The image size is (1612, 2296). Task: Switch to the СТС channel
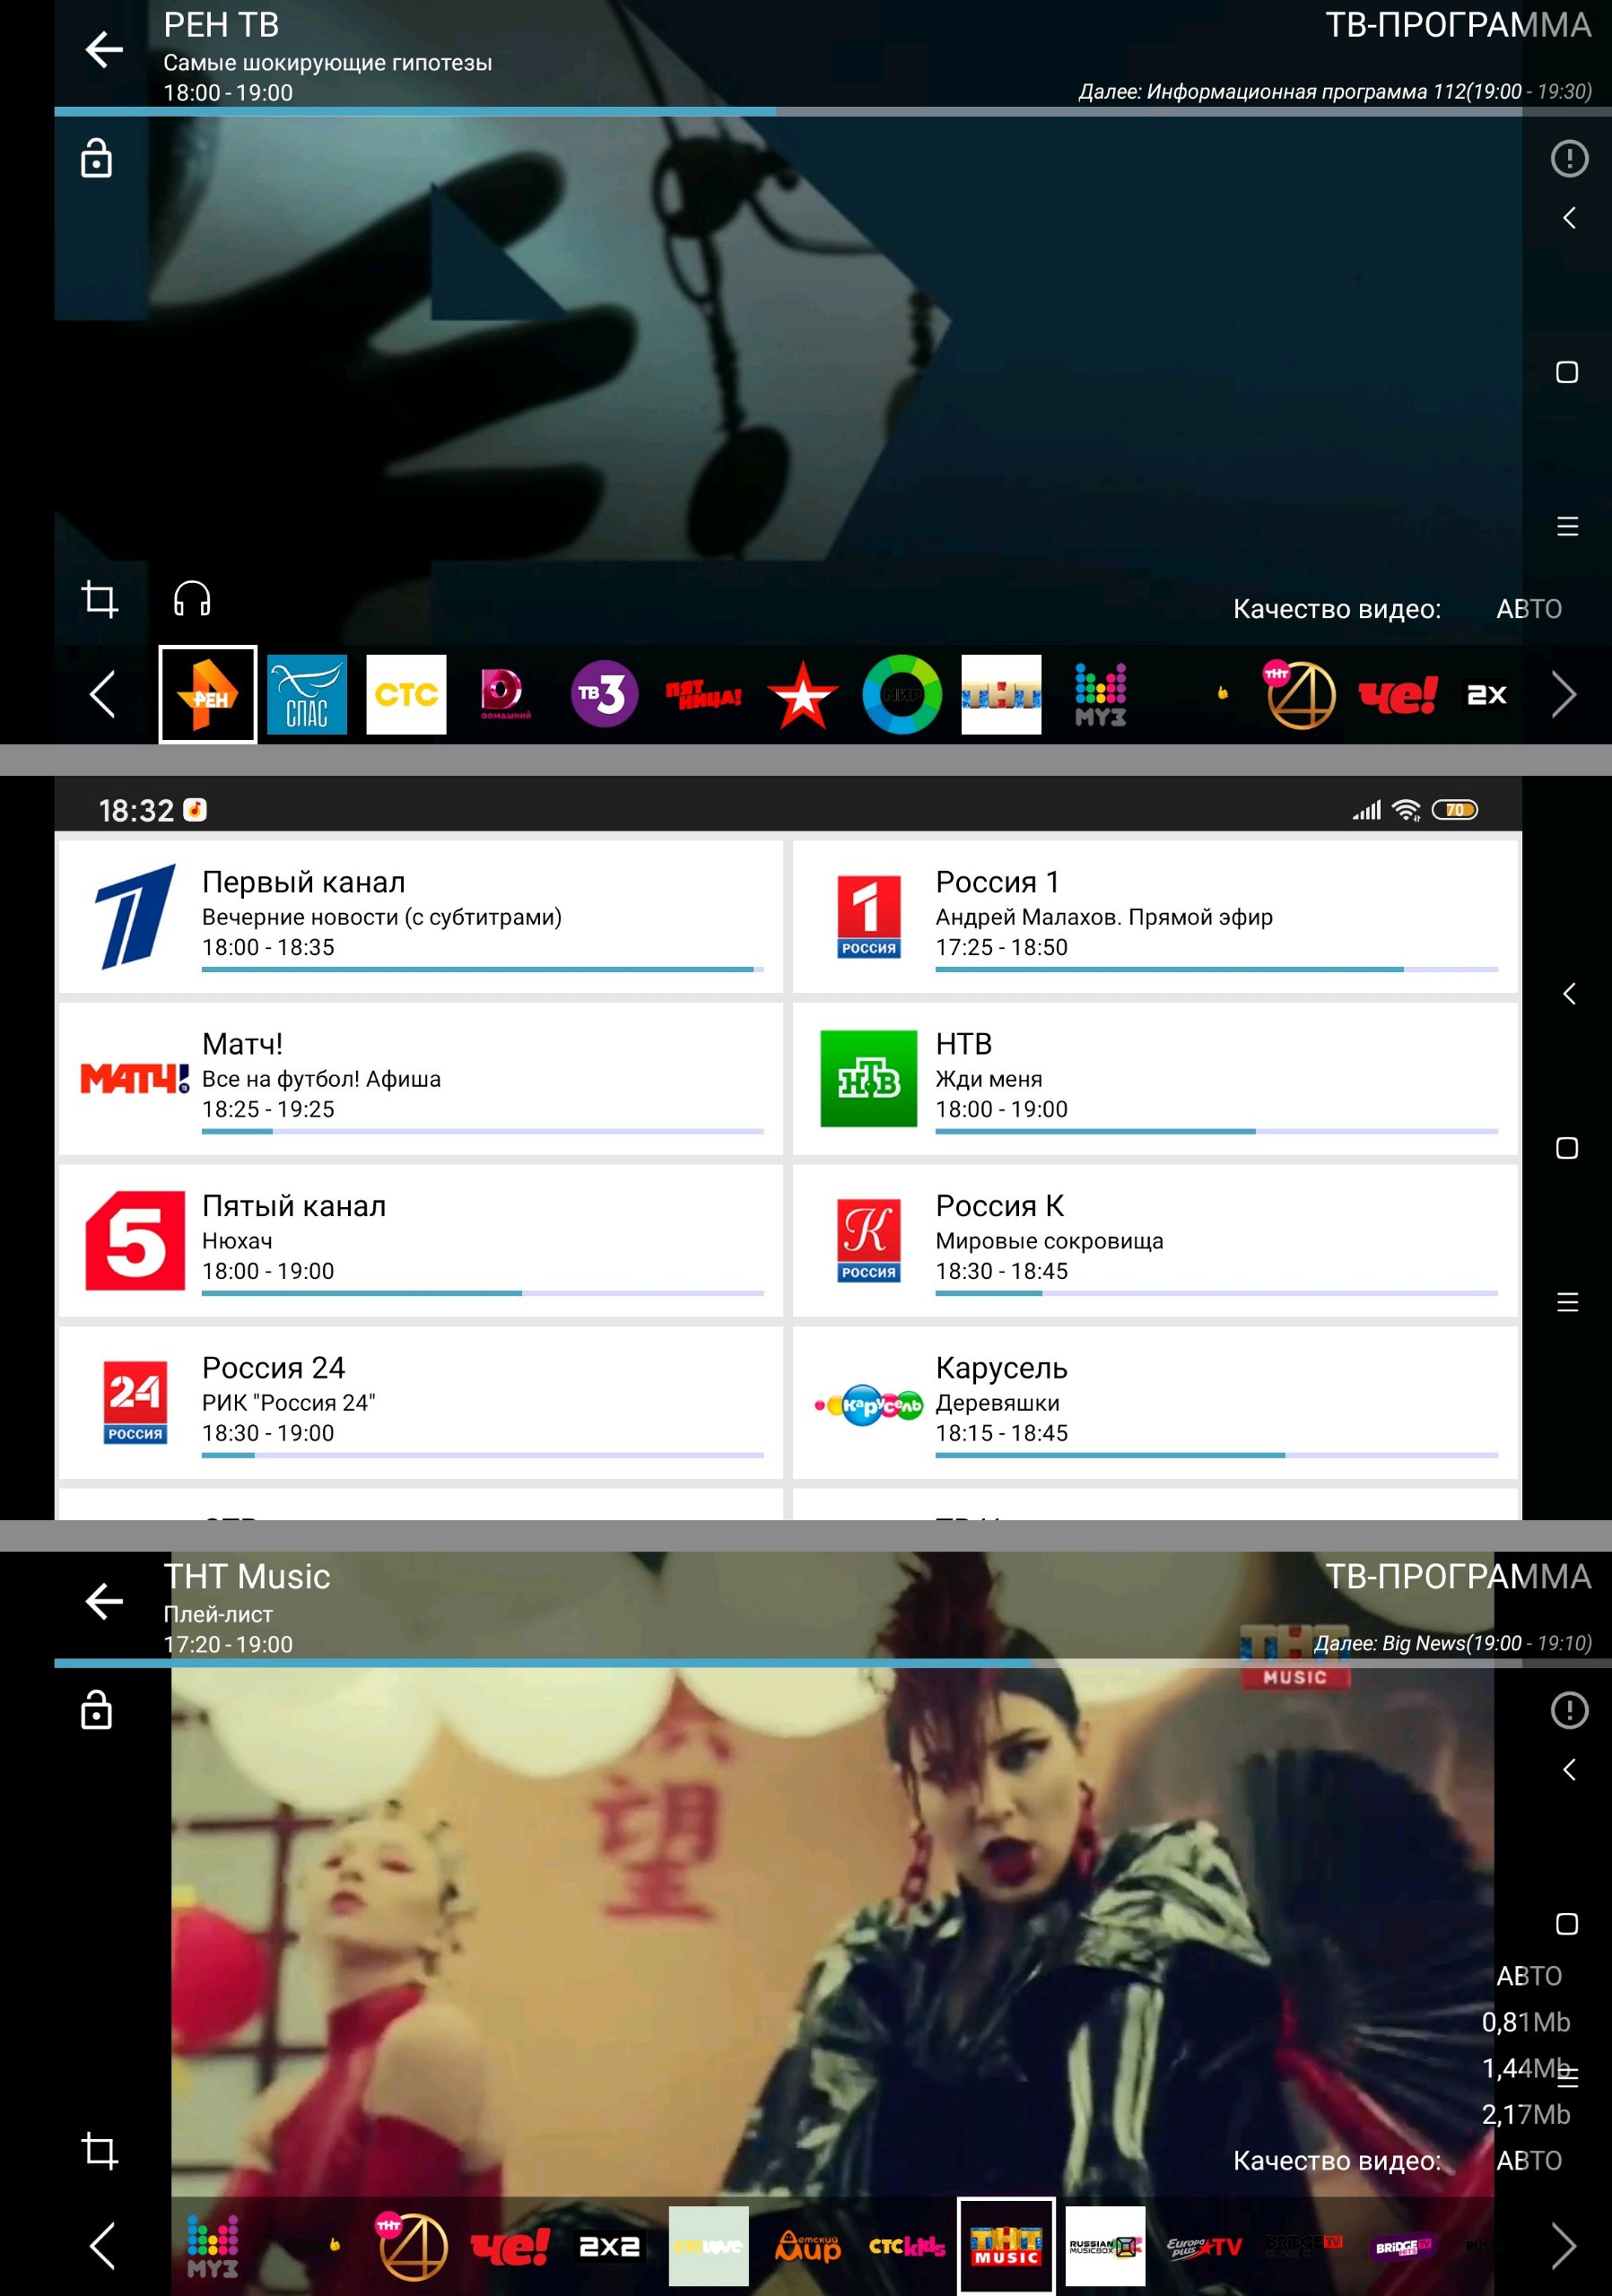coord(406,694)
